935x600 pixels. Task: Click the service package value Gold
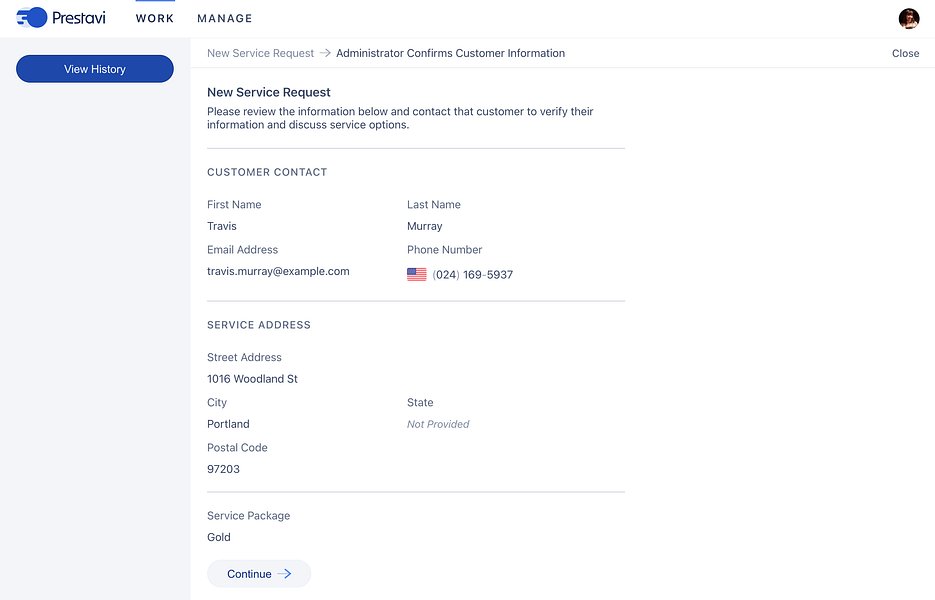219,537
